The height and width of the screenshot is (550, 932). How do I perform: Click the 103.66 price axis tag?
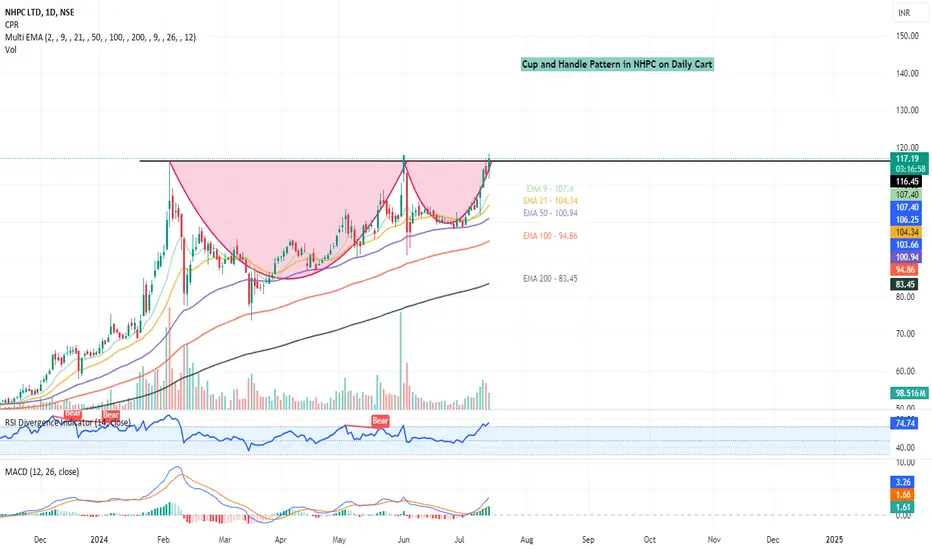pos(908,244)
